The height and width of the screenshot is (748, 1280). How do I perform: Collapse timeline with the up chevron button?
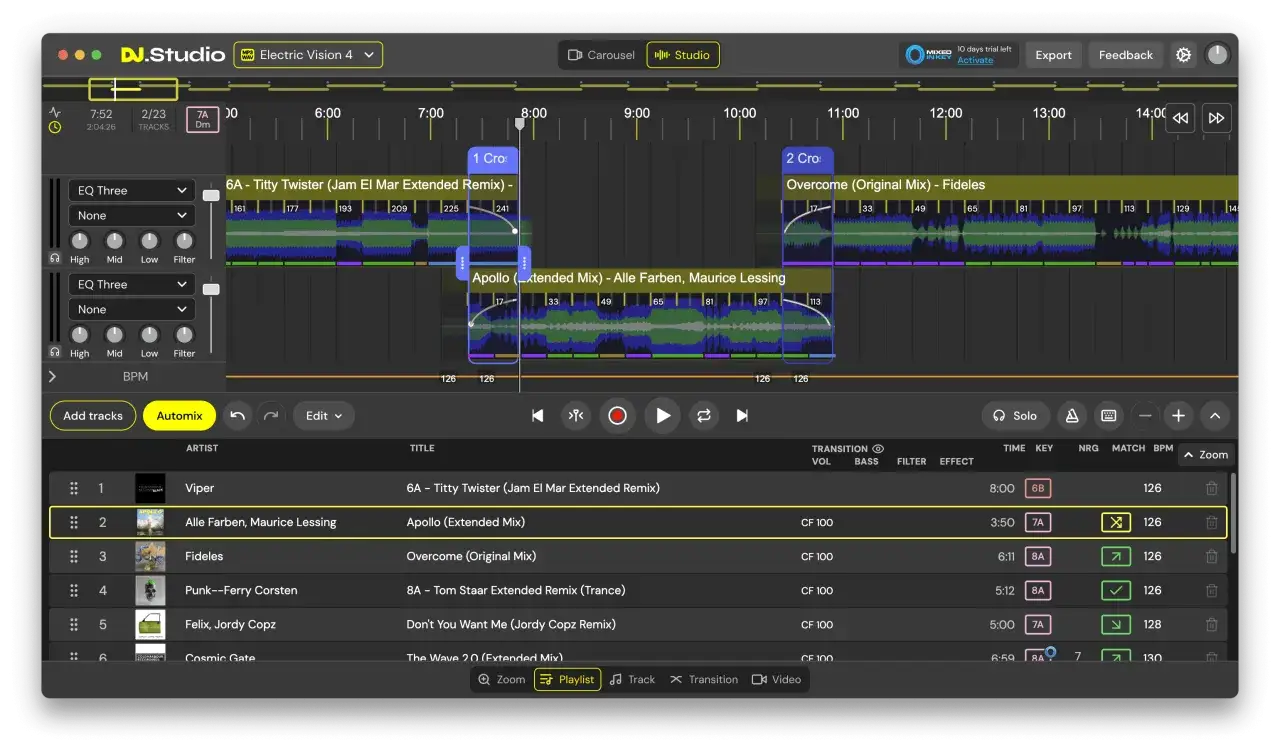1215,416
